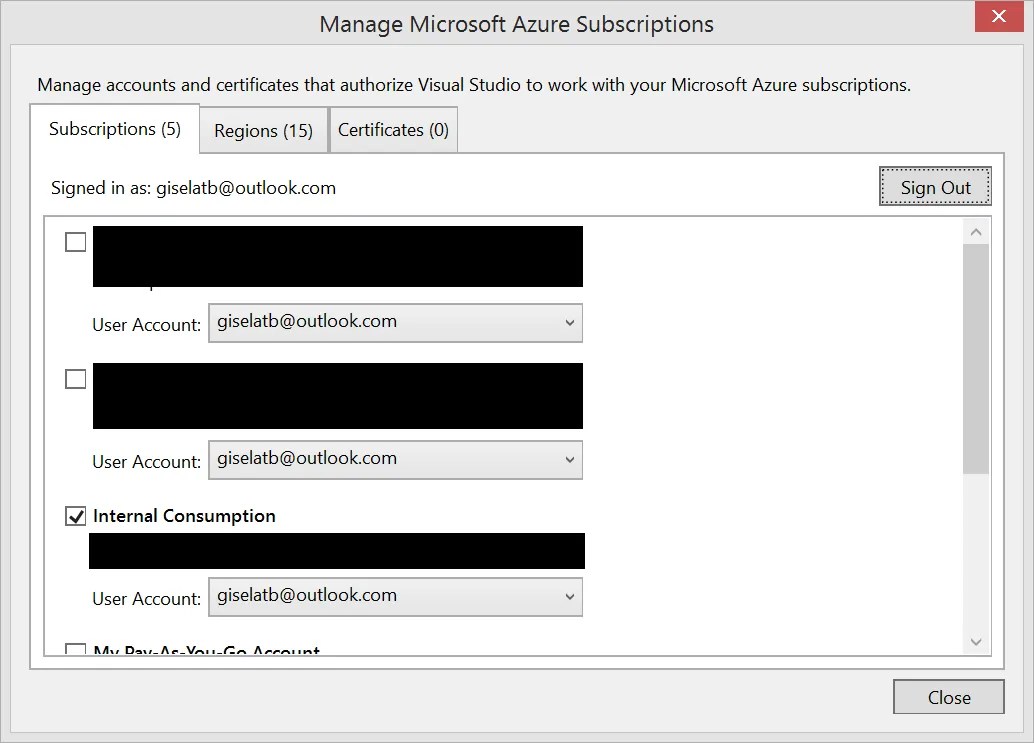The width and height of the screenshot is (1034, 743).
Task: Click the 'Signed in as: giselatb@outlook.com' text
Action: click(193, 188)
